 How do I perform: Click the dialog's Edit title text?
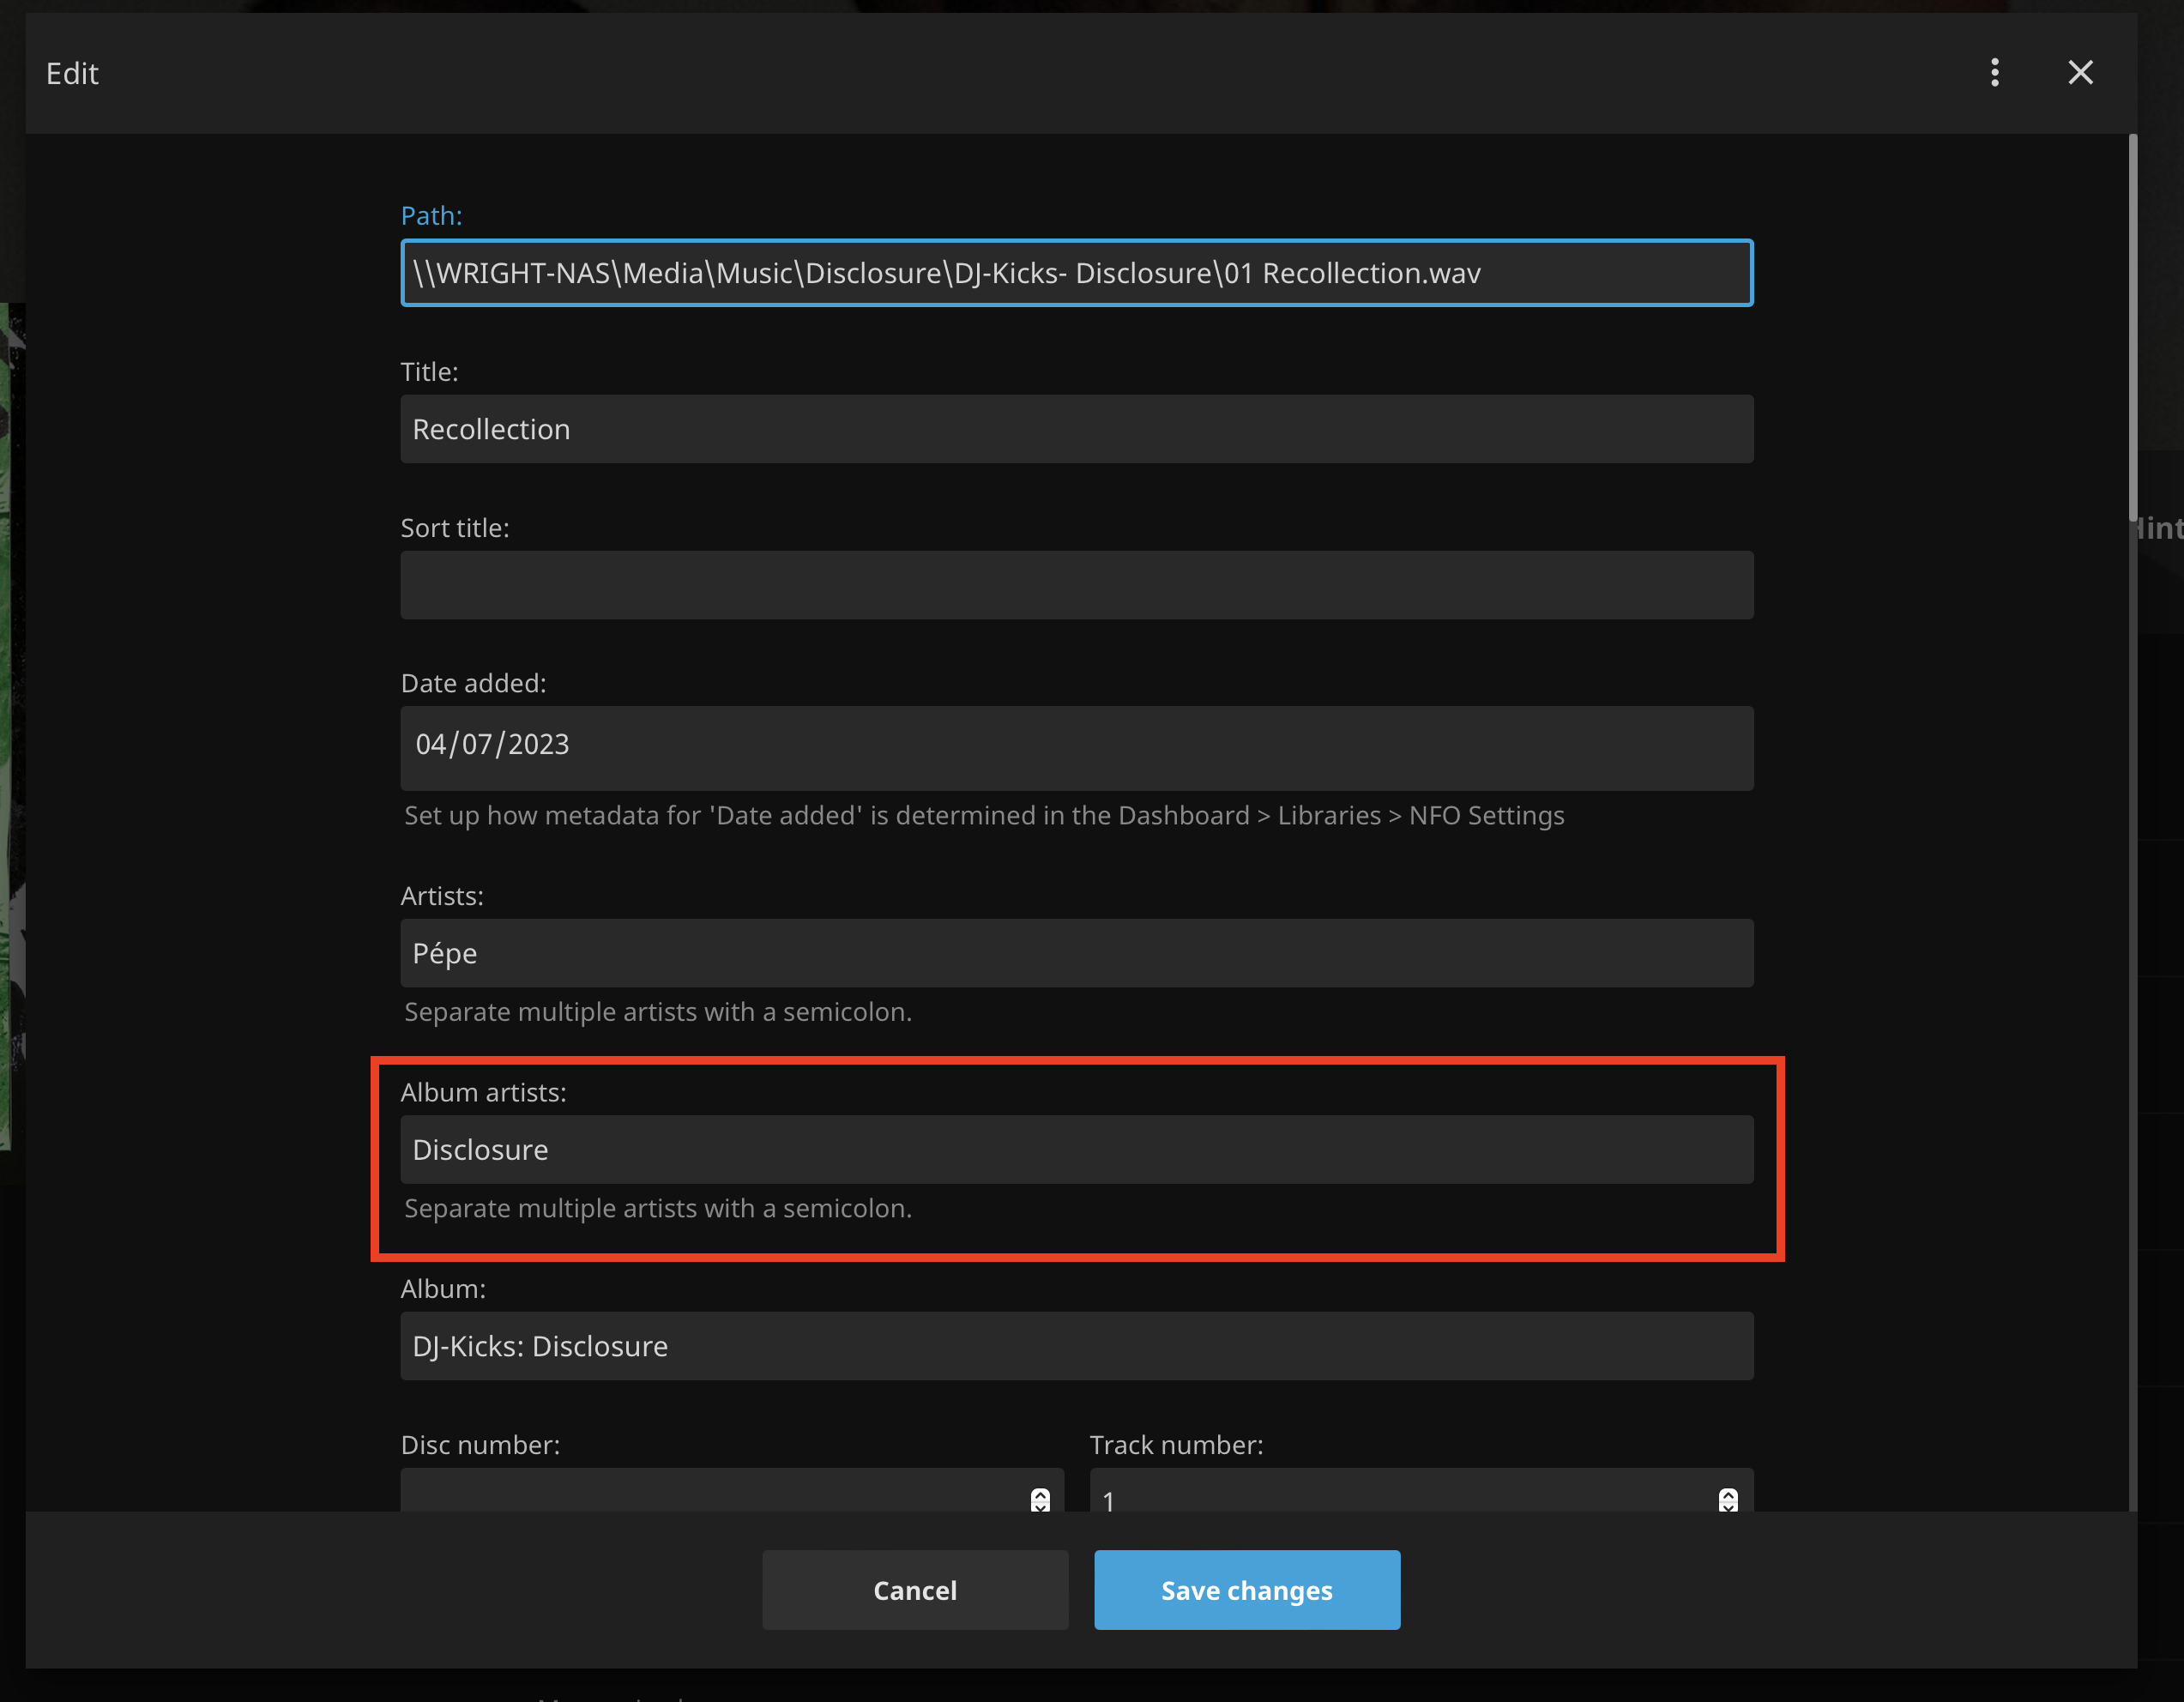coord(72,74)
